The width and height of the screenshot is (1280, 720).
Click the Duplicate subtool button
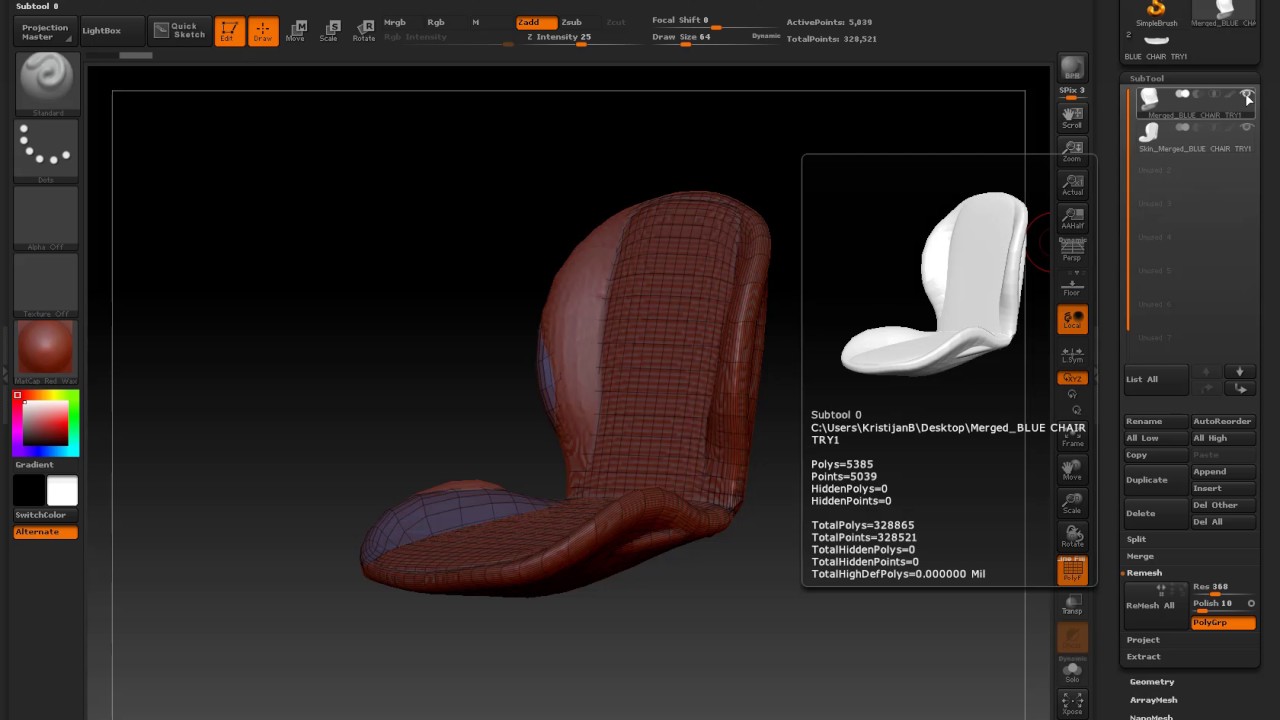(x=1156, y=480)
